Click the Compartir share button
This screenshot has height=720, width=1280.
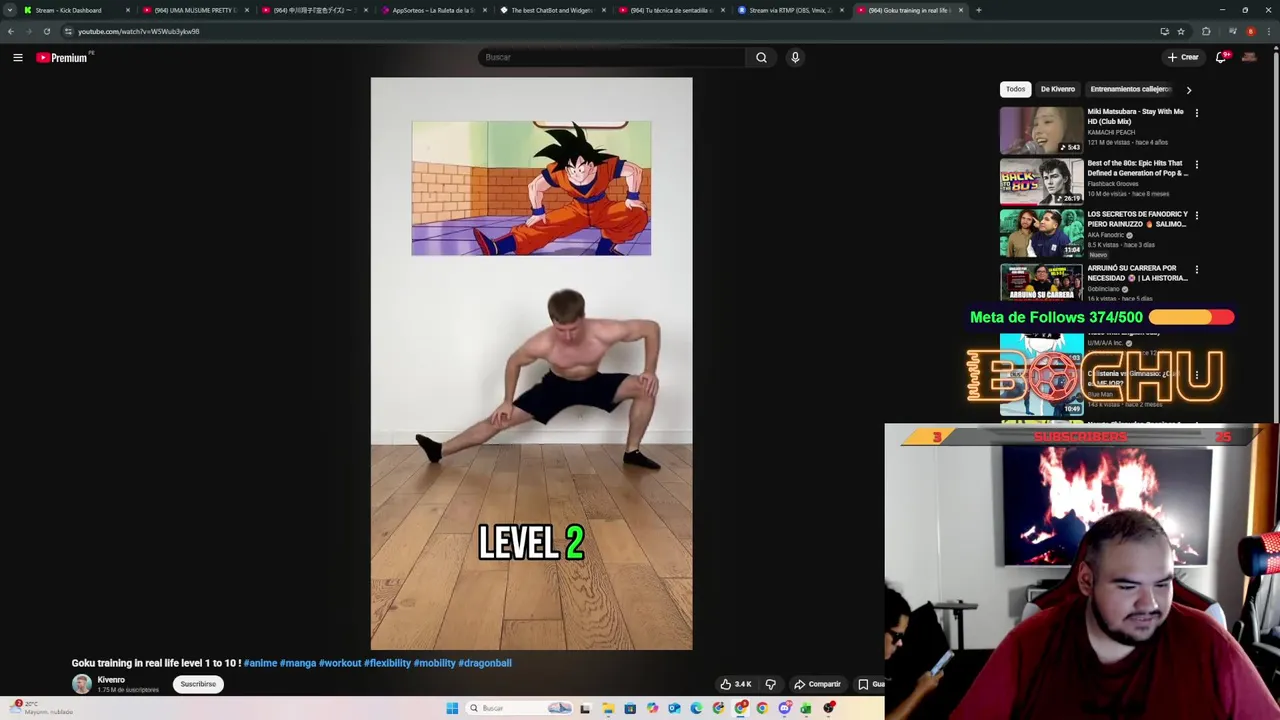coord(817,684)
